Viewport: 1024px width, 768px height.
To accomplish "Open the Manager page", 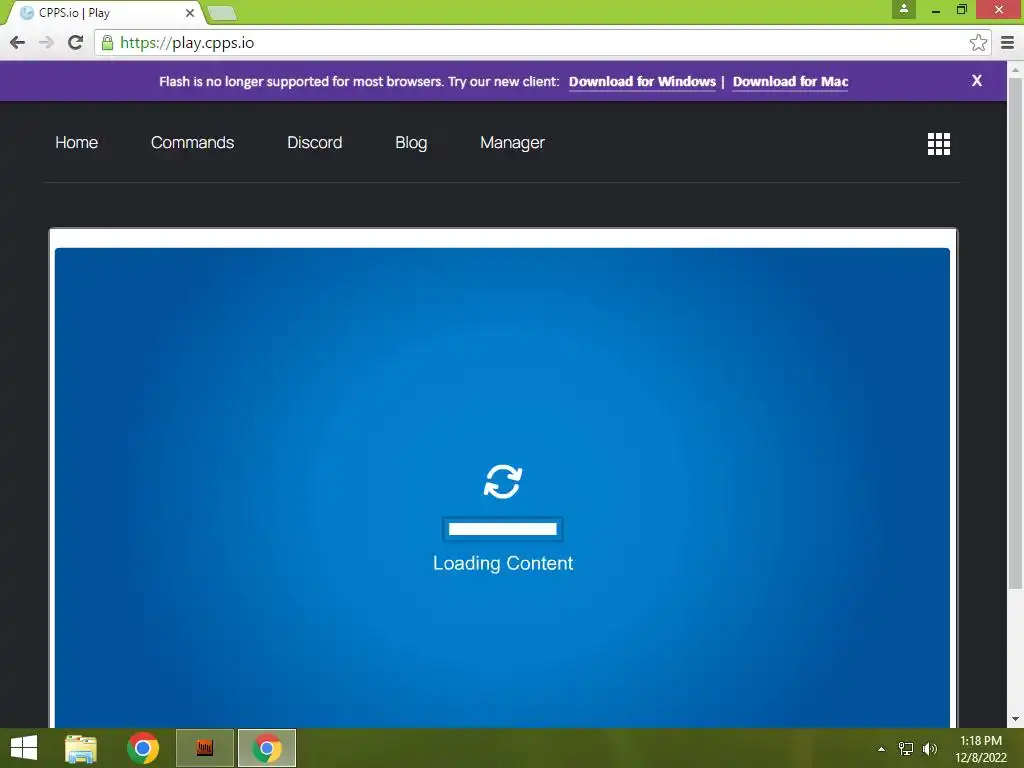I will click(512, 142).
